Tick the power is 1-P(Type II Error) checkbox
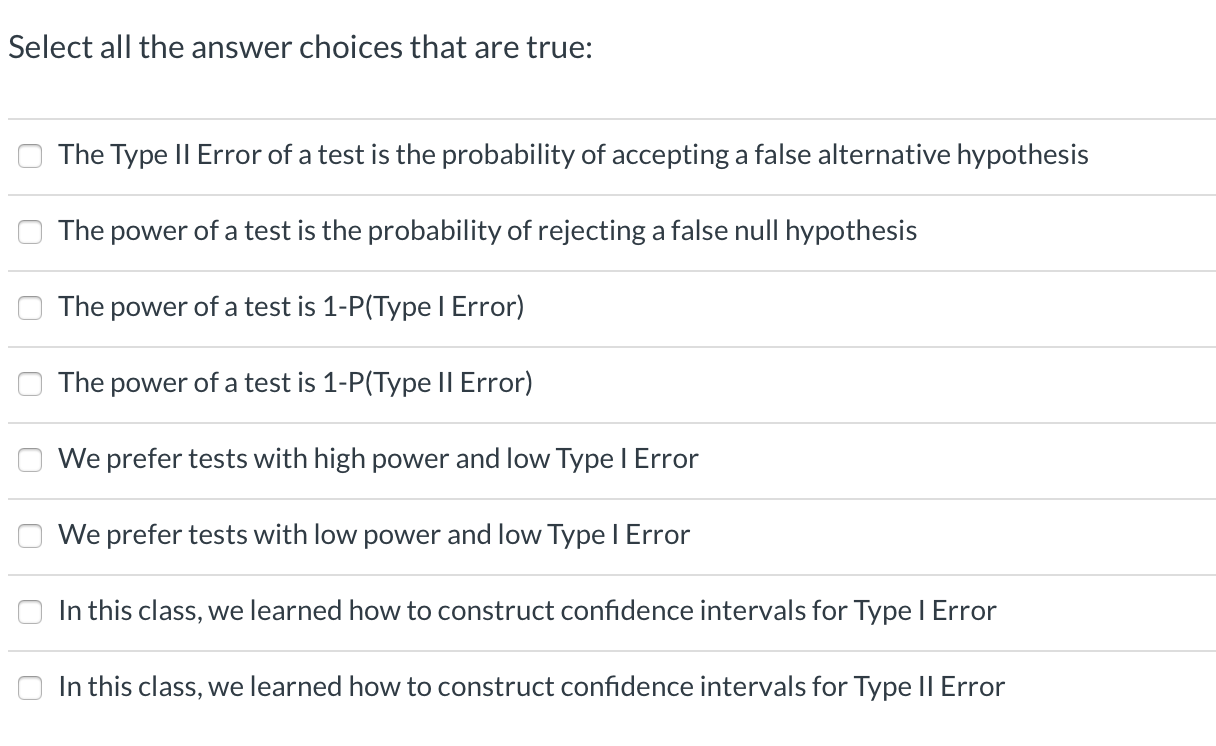The height and width of the screenshot is (746, 1216). pos(30,384)
